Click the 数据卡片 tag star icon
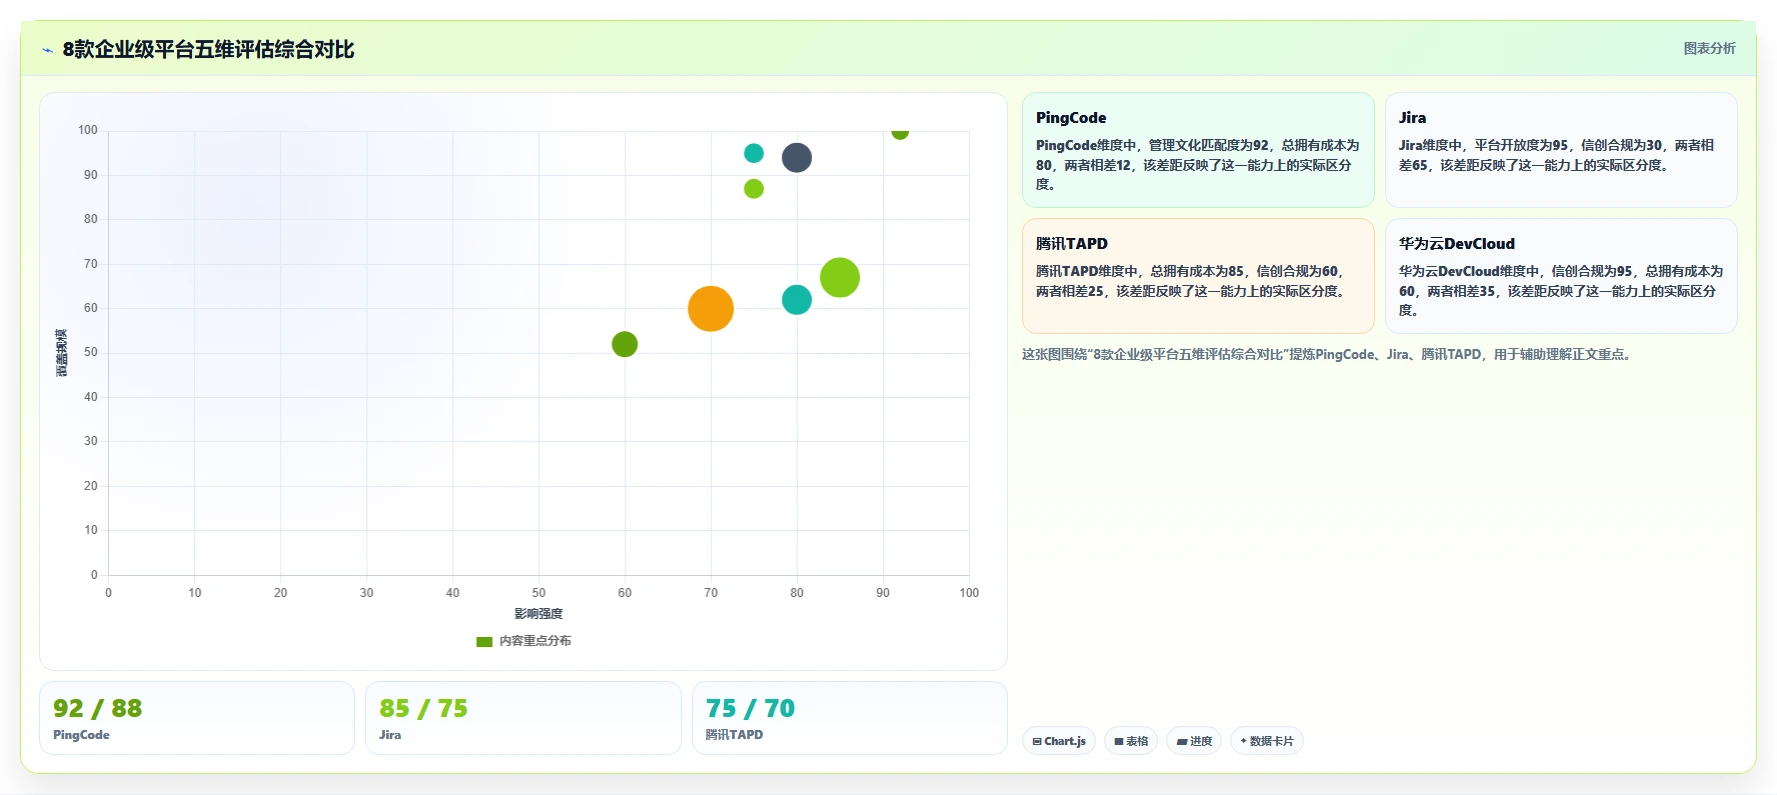The width and height of the screenshot is (1777, 795). click(1243, 741)
